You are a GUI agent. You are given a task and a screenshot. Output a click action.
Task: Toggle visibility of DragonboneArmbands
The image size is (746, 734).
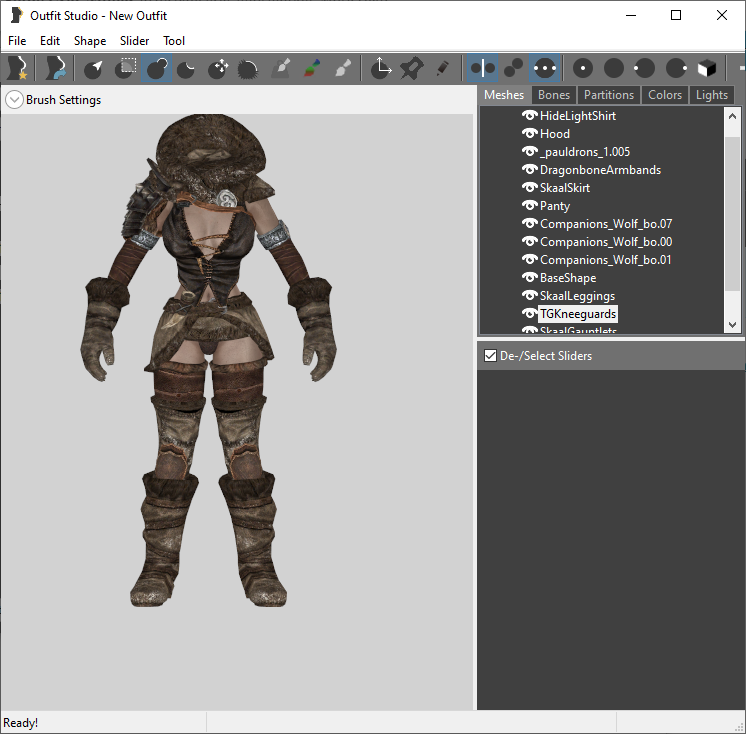coord(529,169)
